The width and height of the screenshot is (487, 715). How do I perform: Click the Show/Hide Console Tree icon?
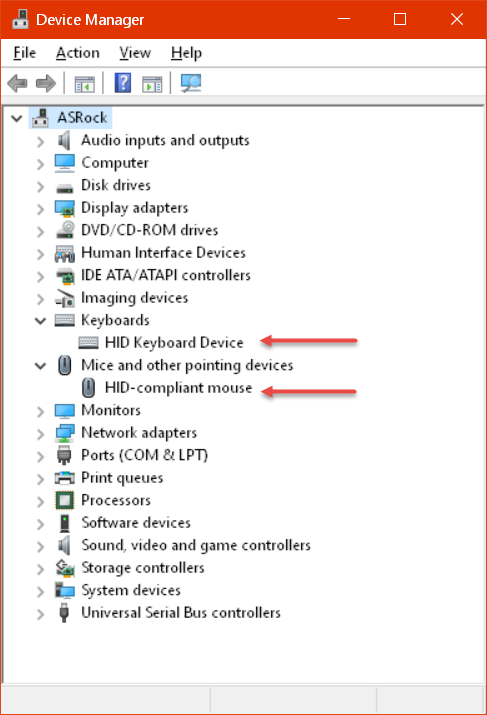coord(84,84)
